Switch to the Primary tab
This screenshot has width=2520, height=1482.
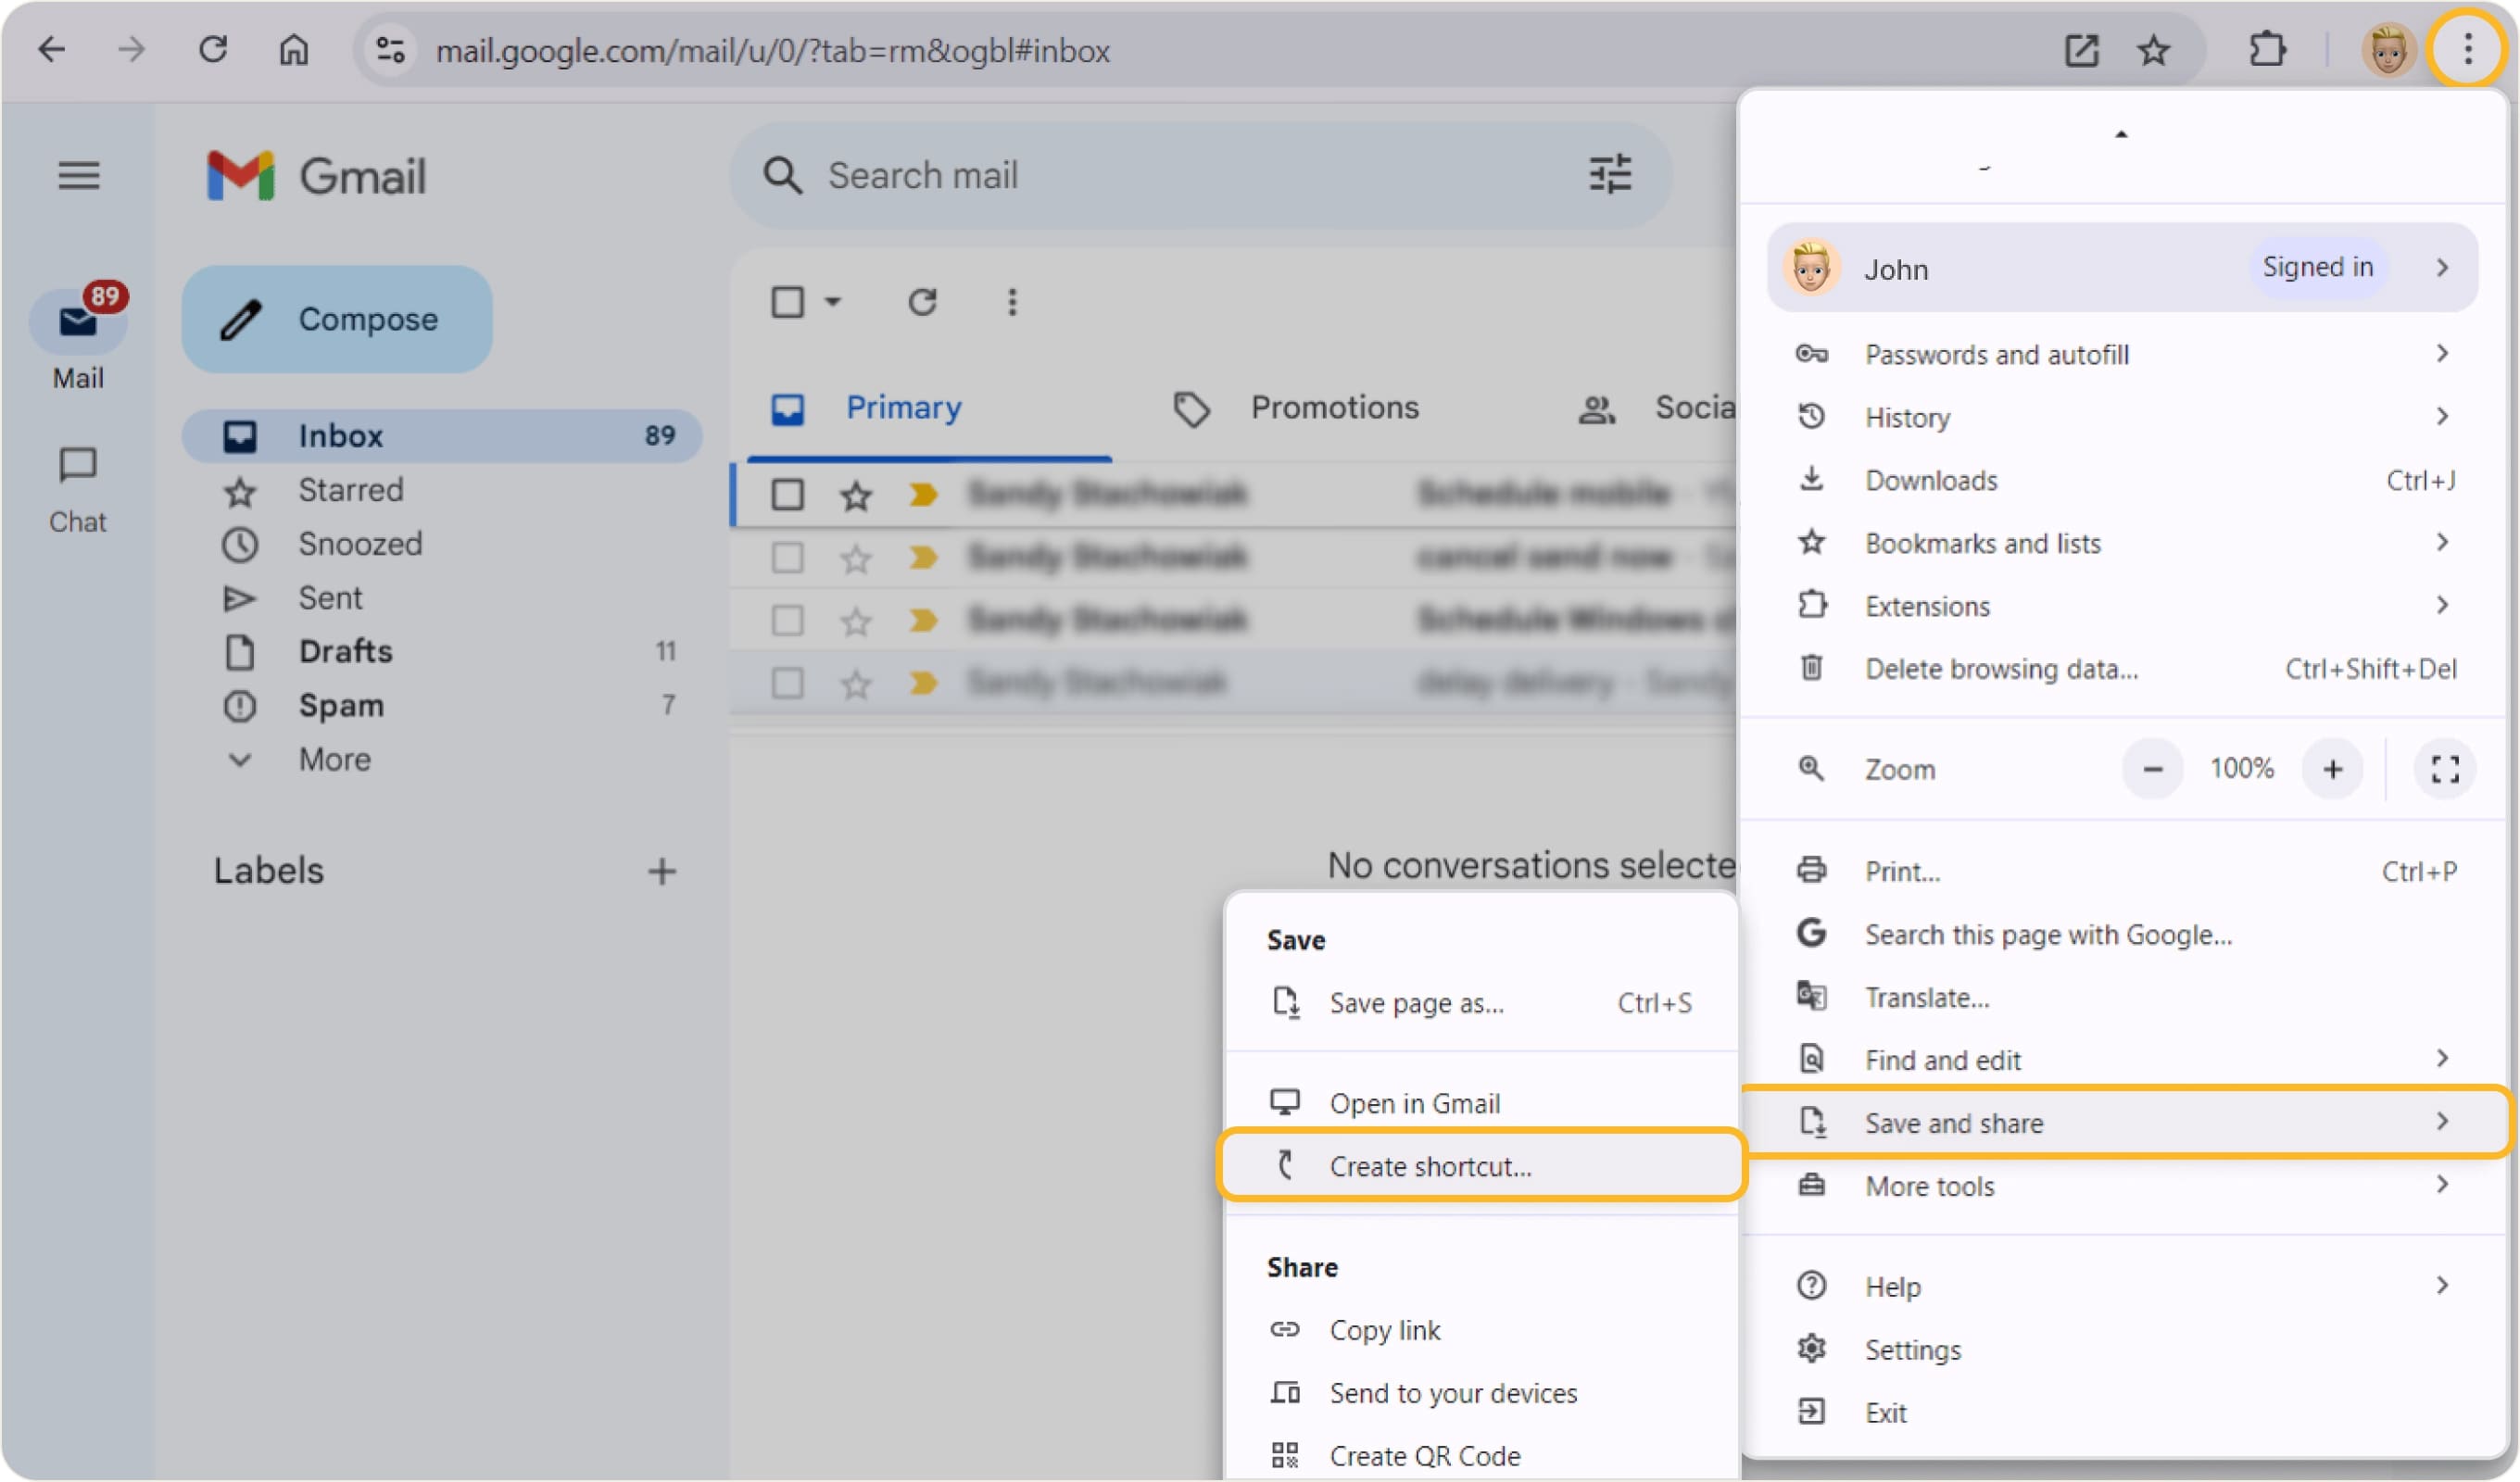(930, 408)
